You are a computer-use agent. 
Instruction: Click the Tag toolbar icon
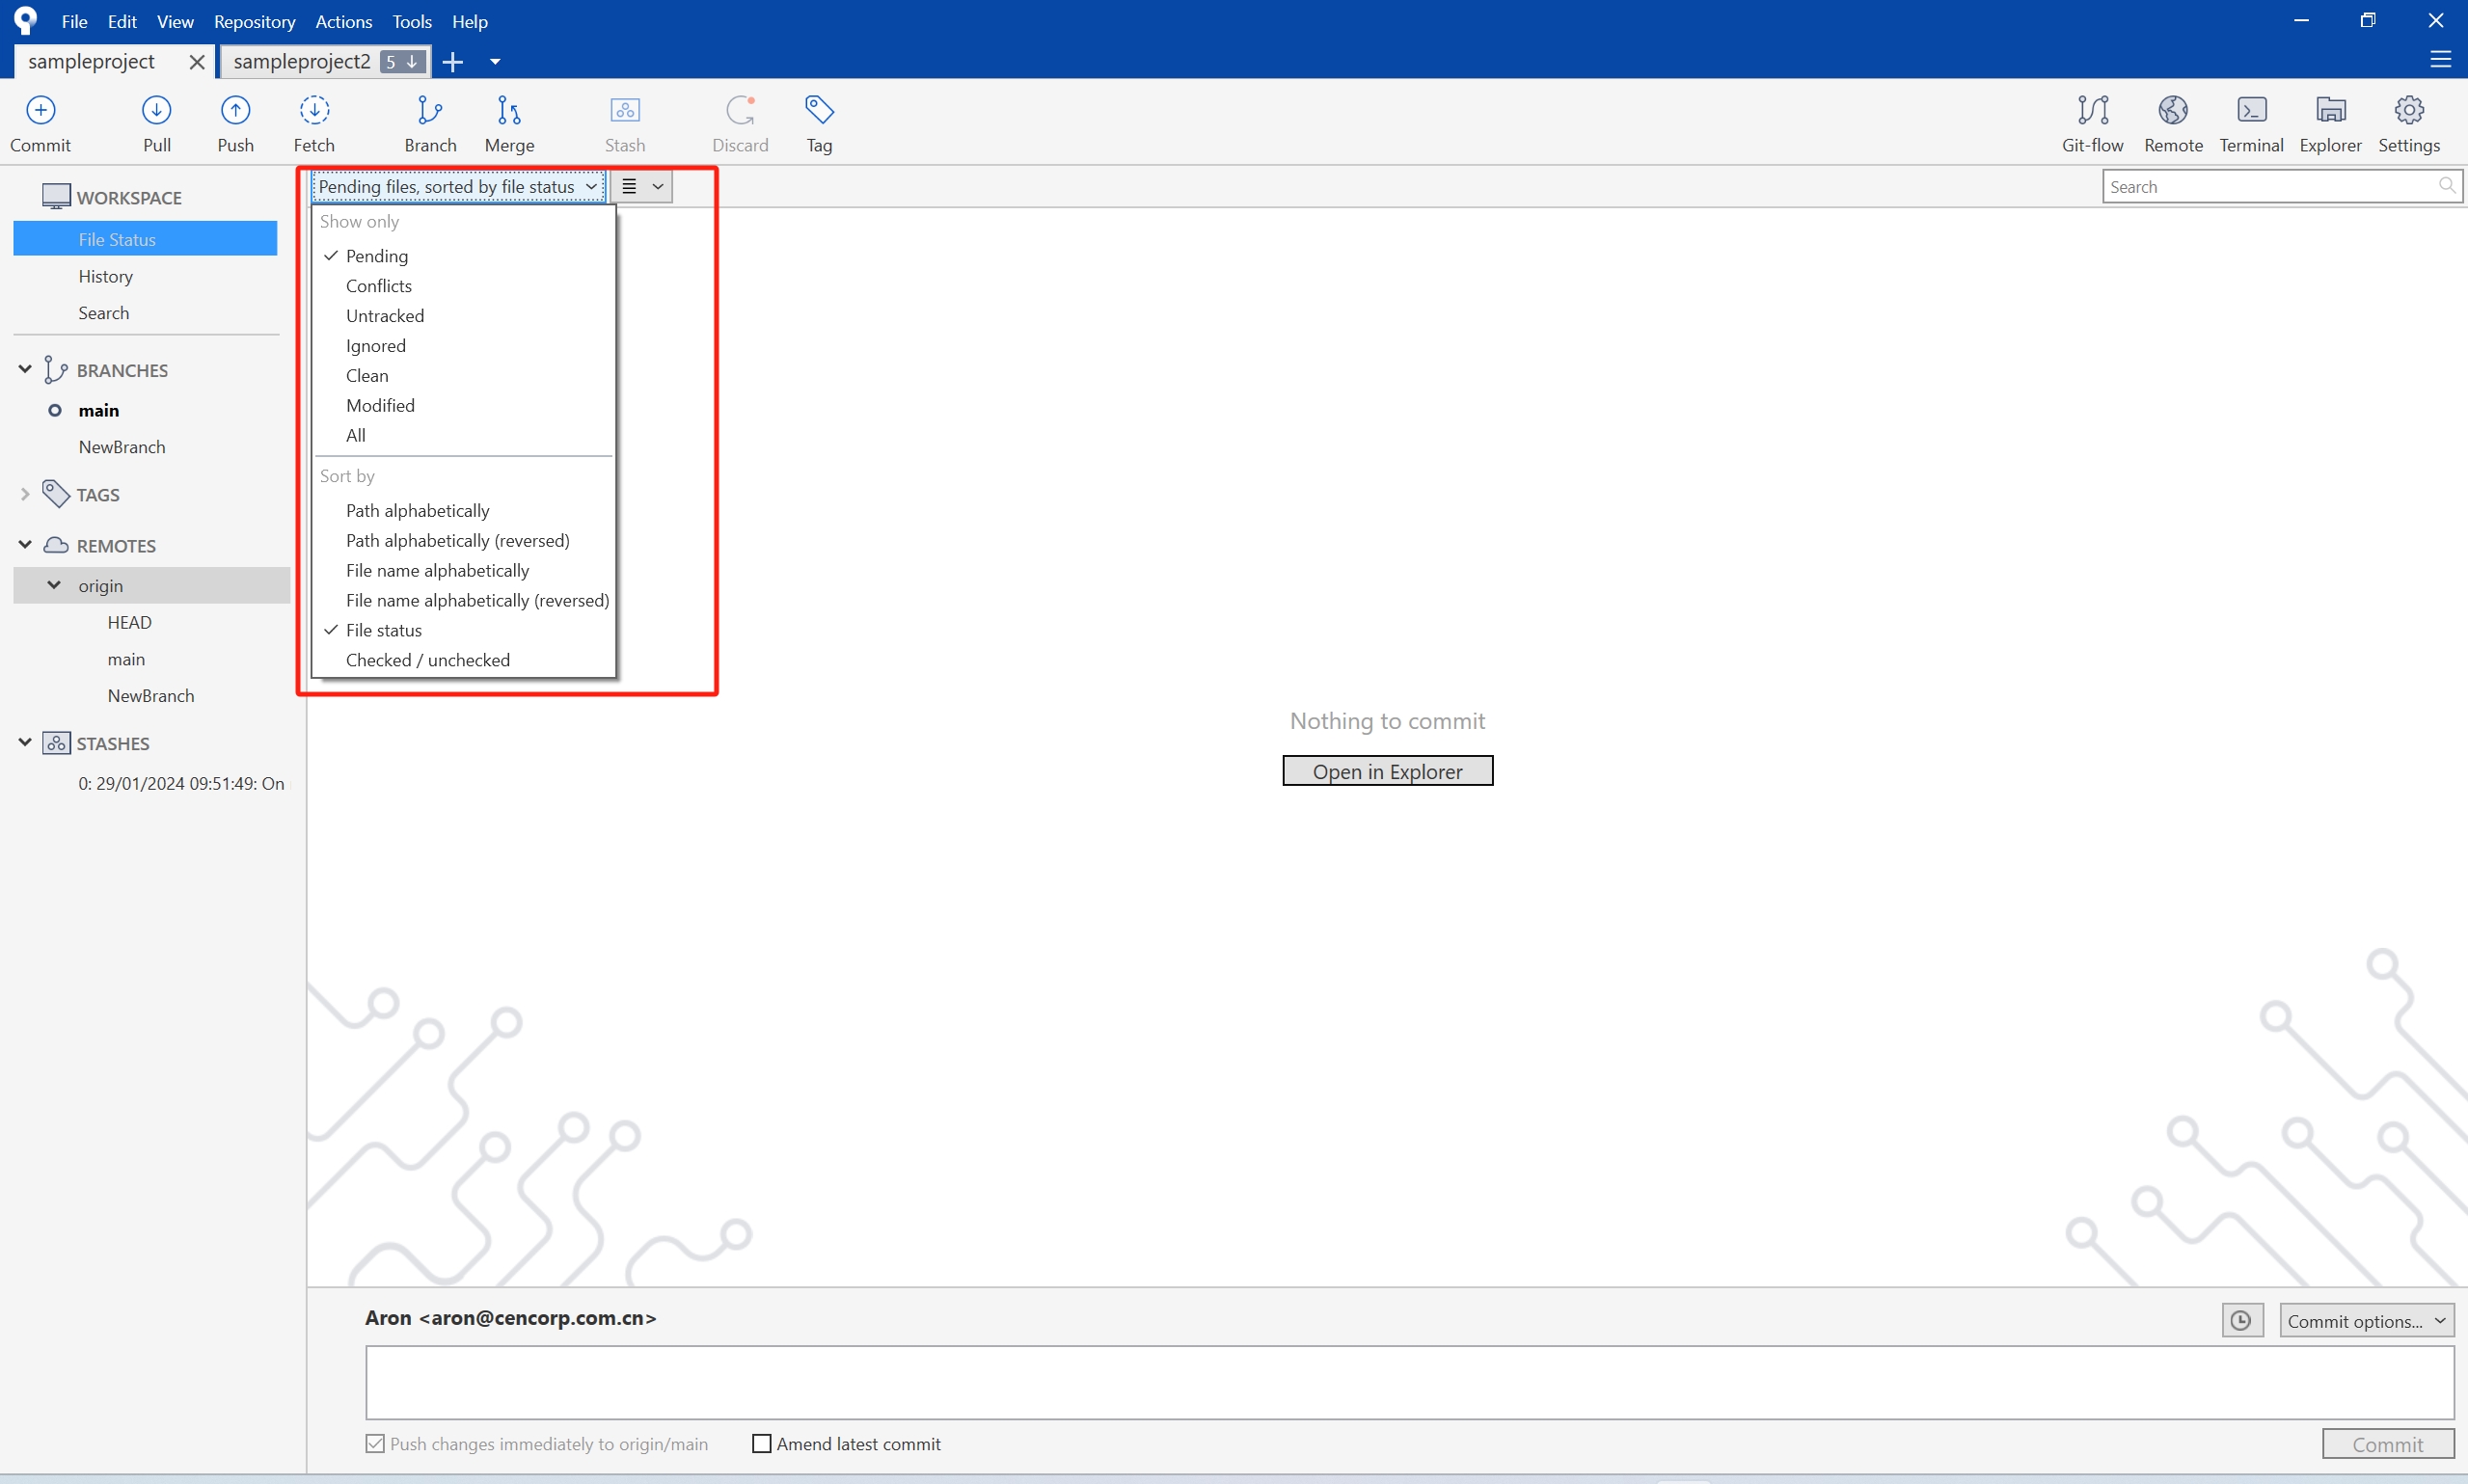click(819, 111)
